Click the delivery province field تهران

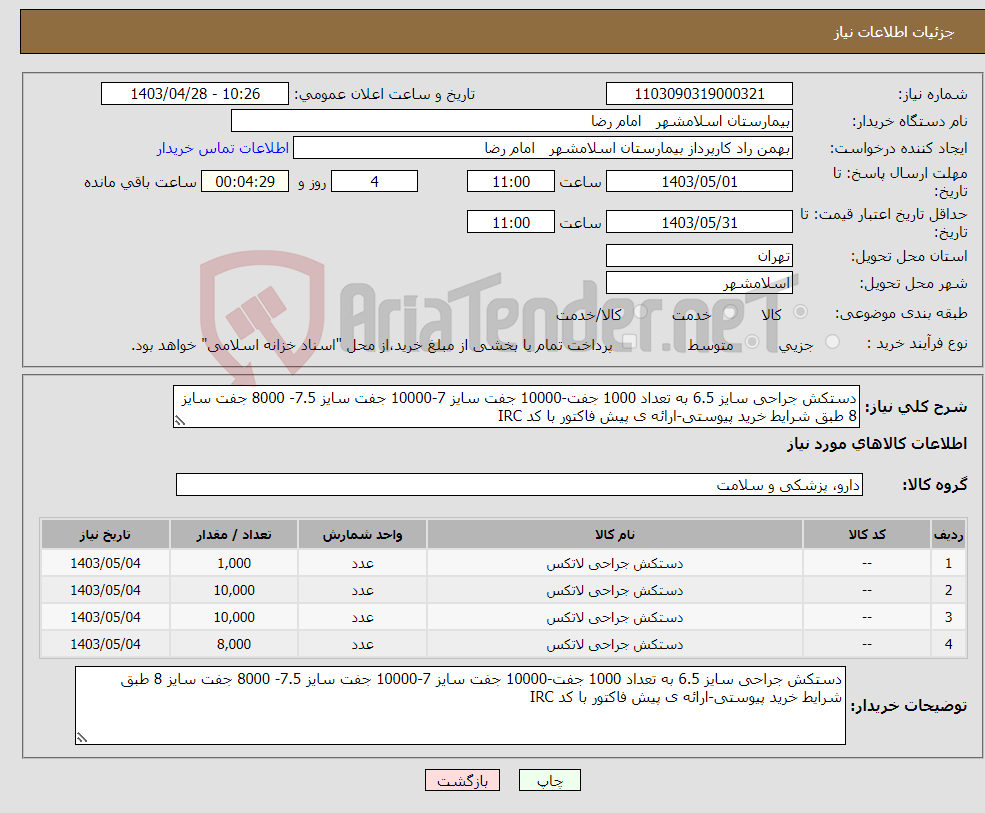(x=699, y=256)
